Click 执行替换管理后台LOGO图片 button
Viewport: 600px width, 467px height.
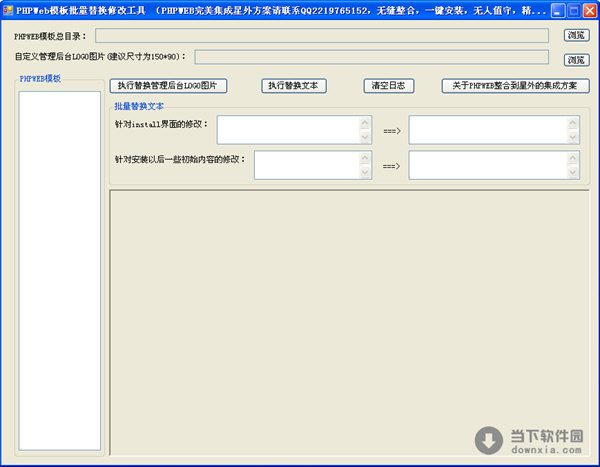click(x=168, y=86)
